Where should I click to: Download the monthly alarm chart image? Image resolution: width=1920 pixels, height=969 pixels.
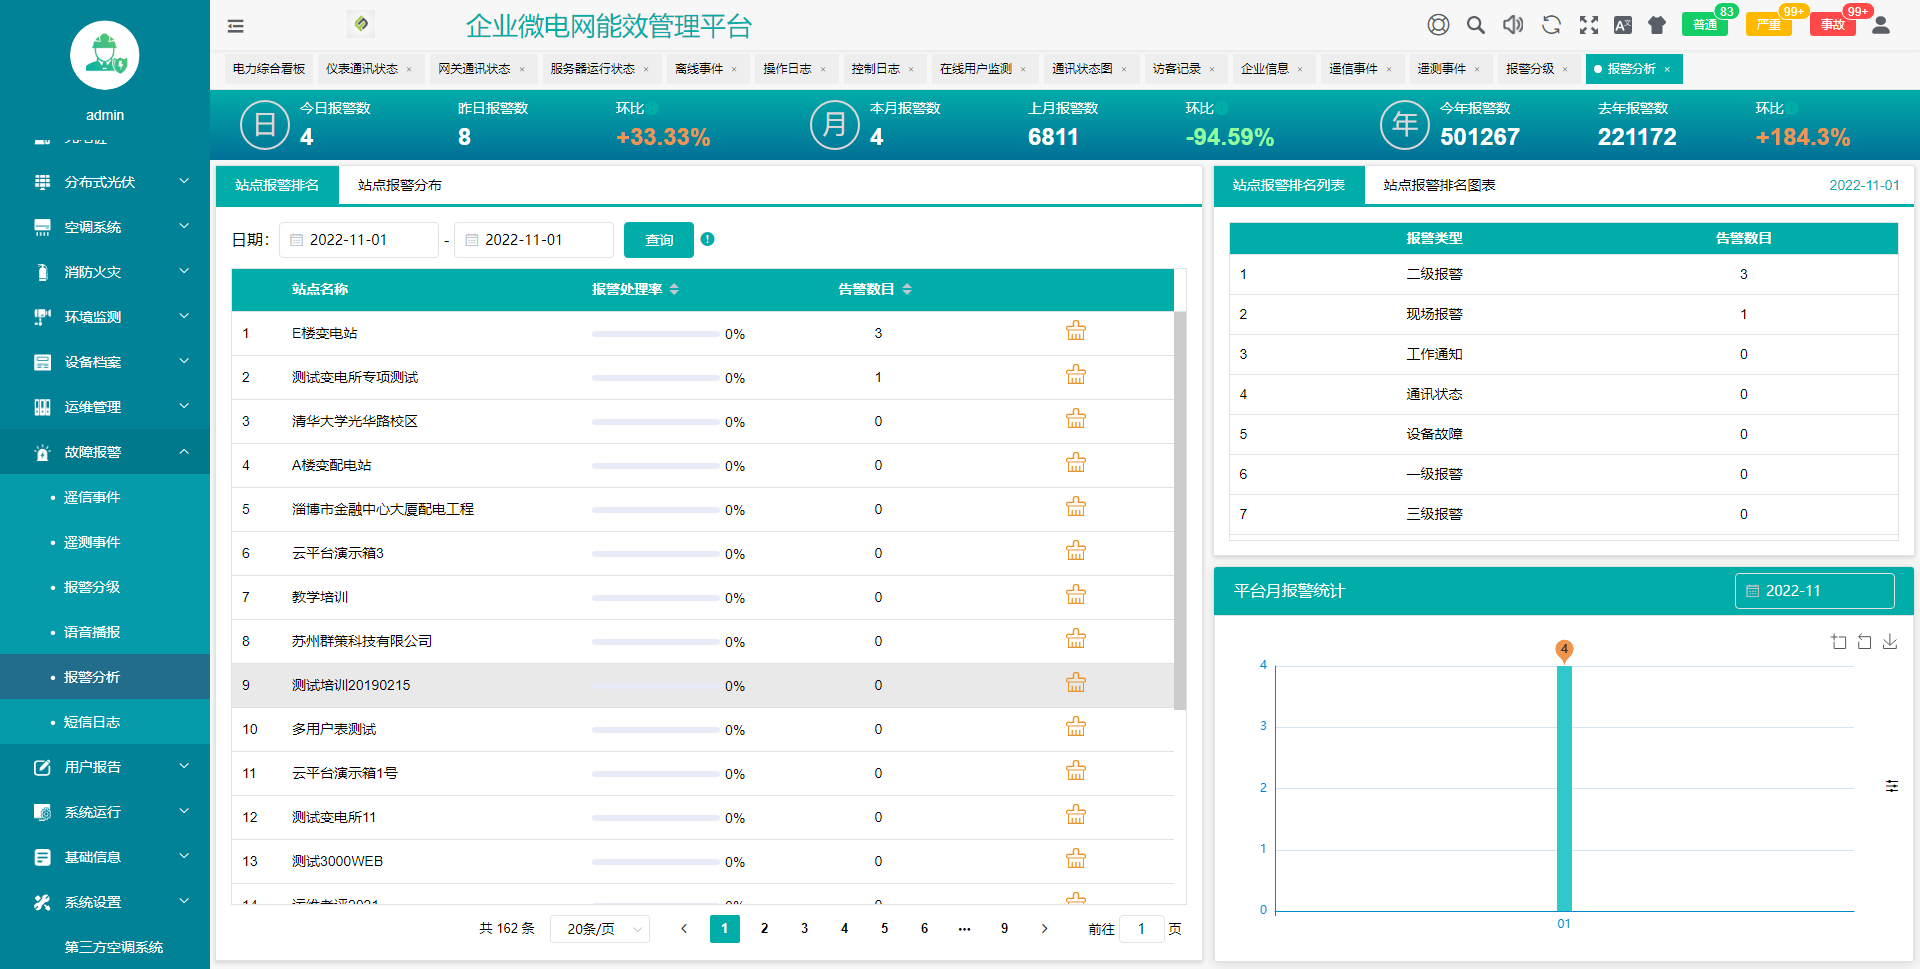pyautogui.click(x=1890, y=642)
